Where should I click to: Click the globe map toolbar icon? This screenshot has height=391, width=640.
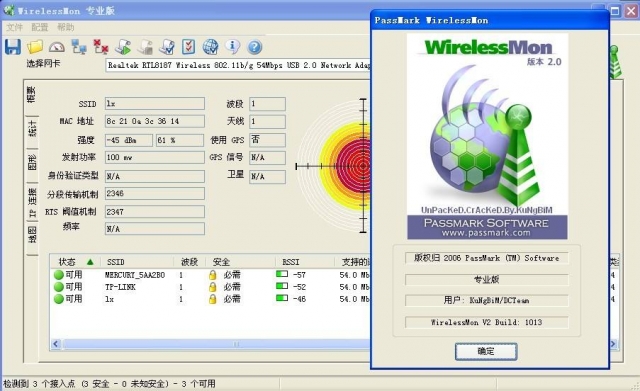pyautogui.click(x=210, y=47)
